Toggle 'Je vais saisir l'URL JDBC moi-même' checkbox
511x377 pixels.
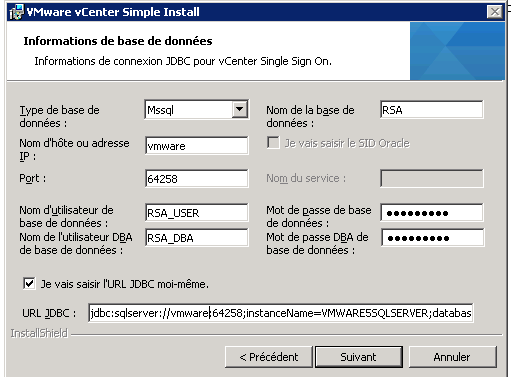pyautogui.click(x=29, y=284)
